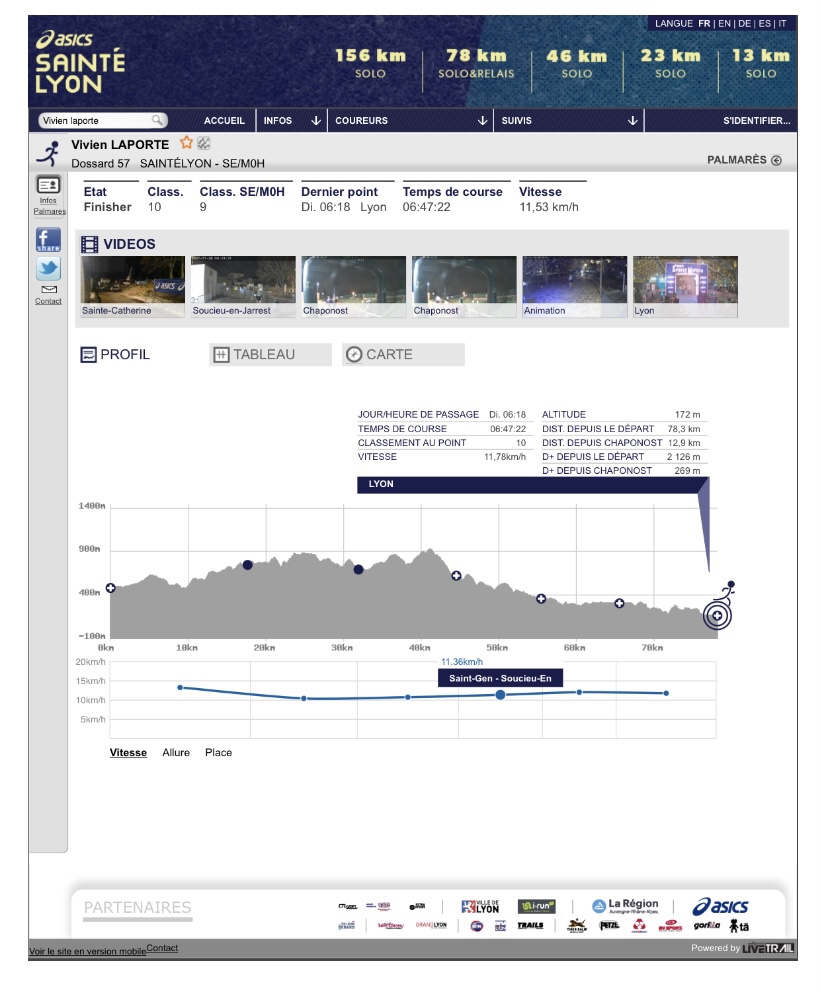Click the Palmarès back arrow icon
Image resolution: width=821 pixels, height=992 pixels.
click(776, 161)
